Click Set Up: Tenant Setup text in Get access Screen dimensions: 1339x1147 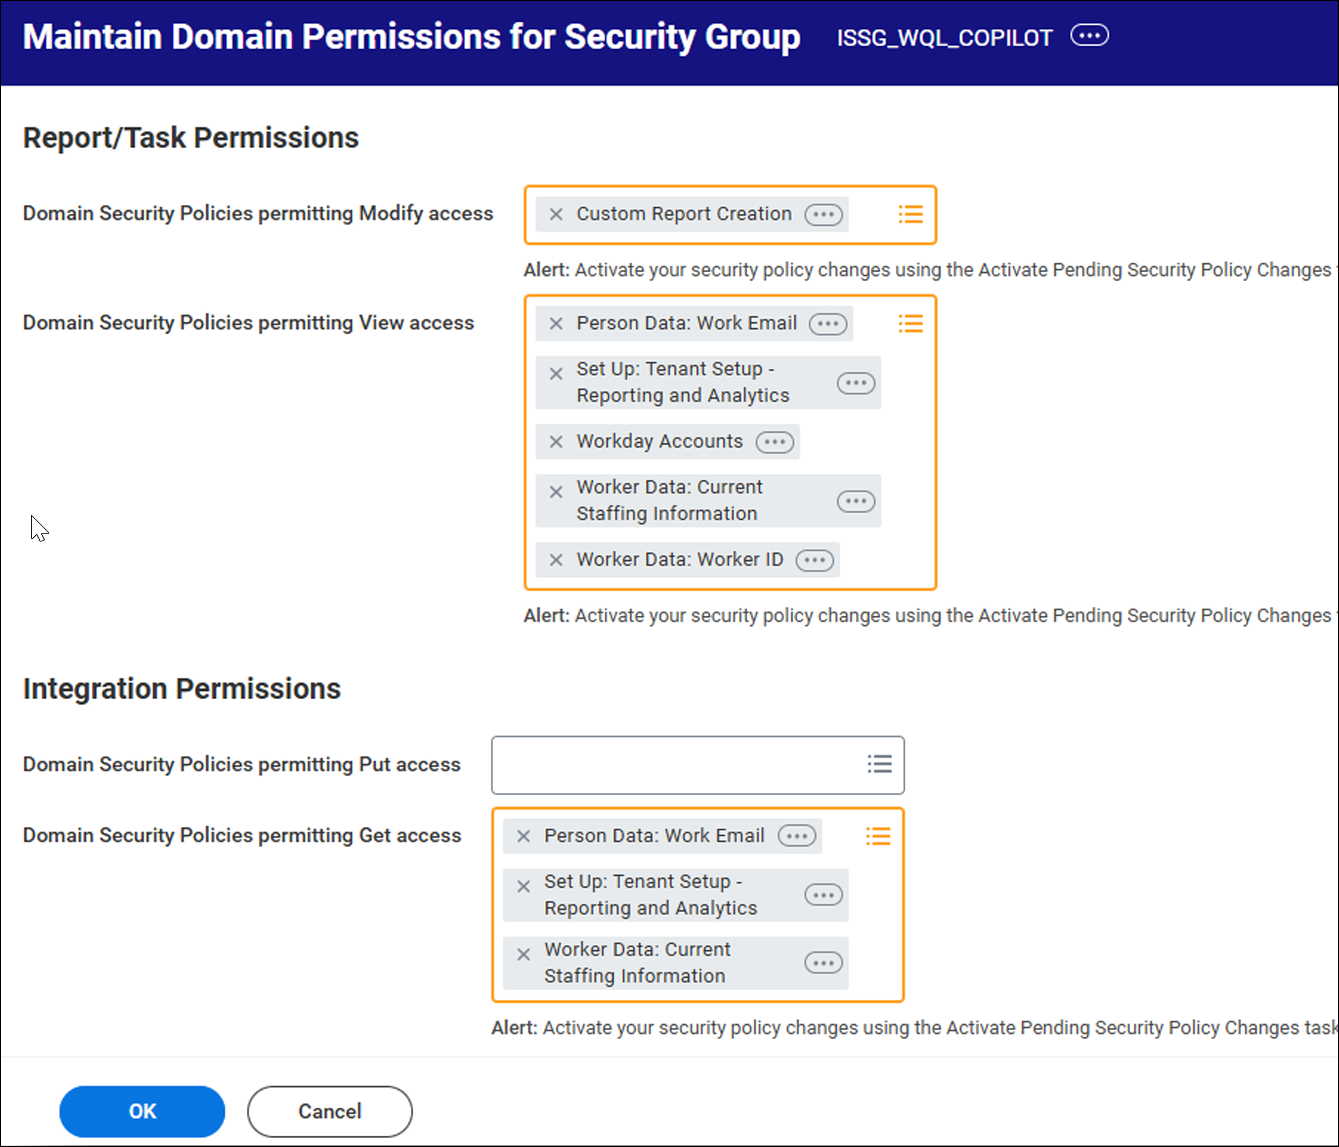[x=651, y=895]
